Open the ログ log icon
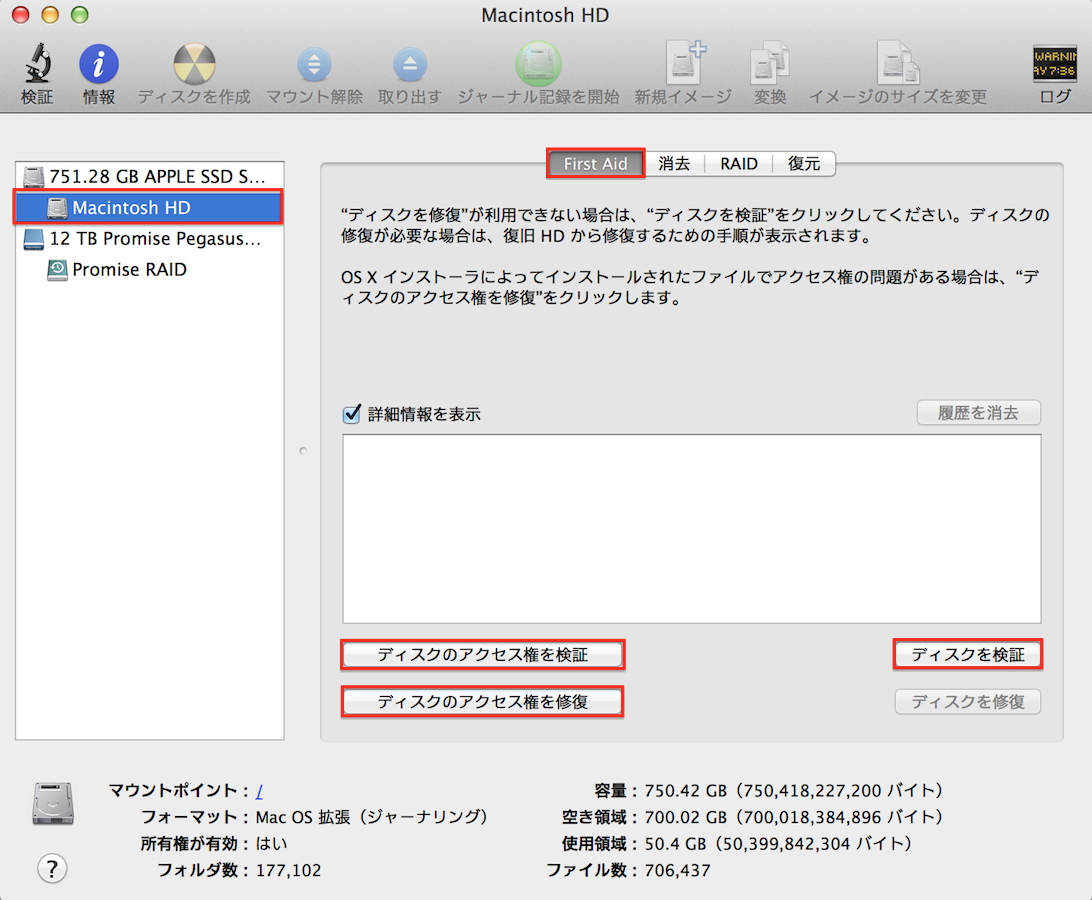The image size is (1092, 900). point(1054,63)
